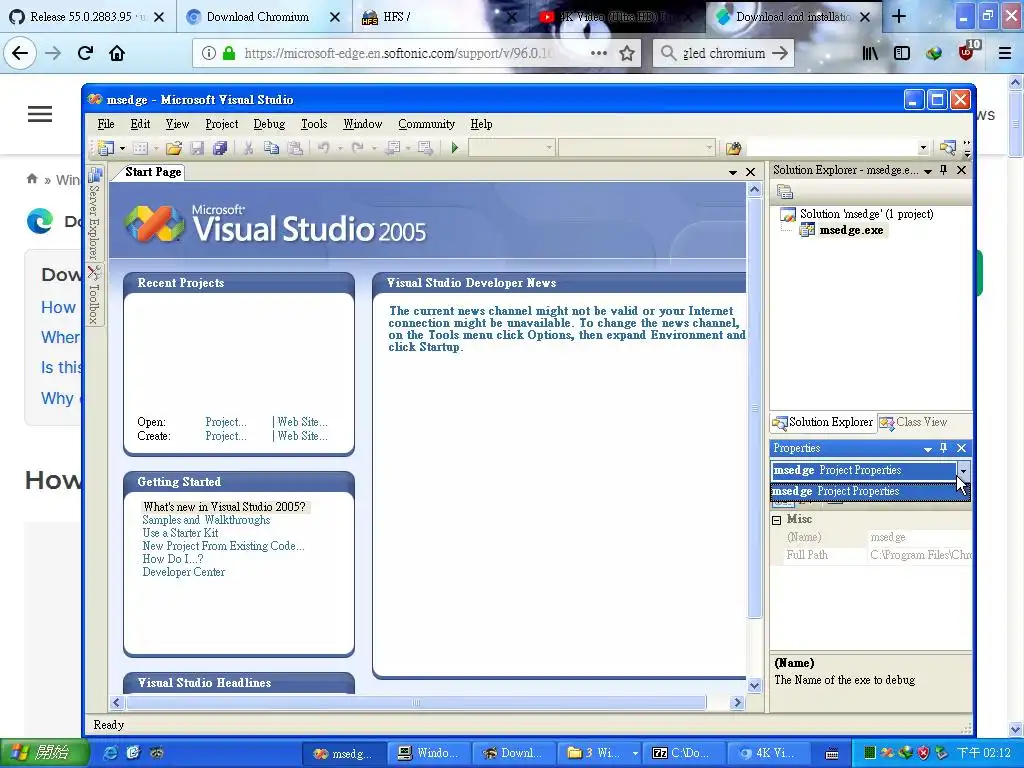This screenshot has height=768, width=1024.
Task: Switch to the Solution Explorer bottom tab
Action: click(x=823, y=423)
